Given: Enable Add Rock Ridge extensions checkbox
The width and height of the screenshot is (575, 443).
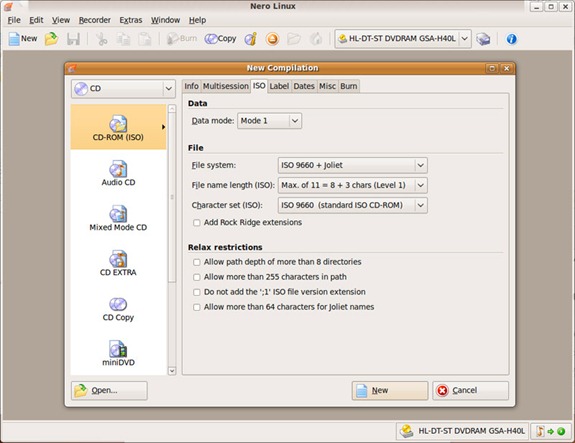Looking at the screenshot, I should point(197,223).
